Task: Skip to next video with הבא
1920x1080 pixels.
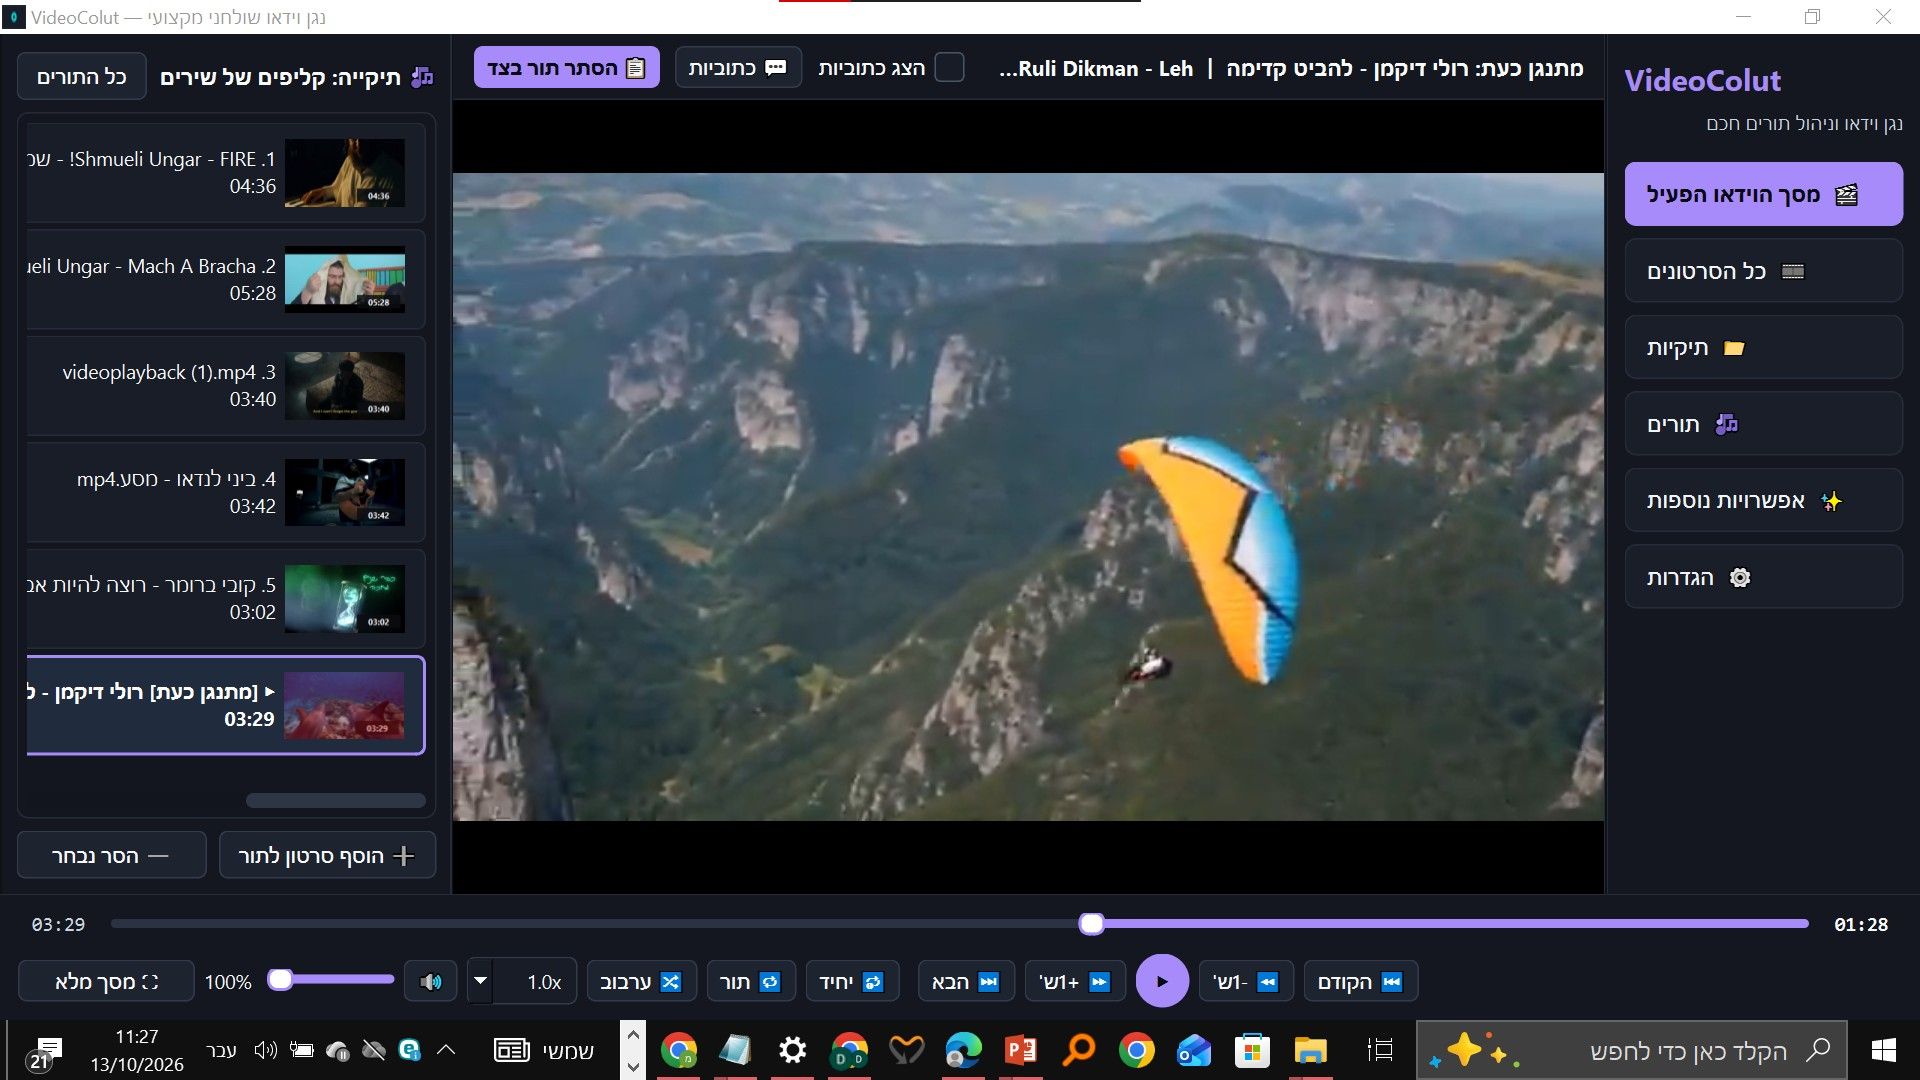Action: pos(966,982)
